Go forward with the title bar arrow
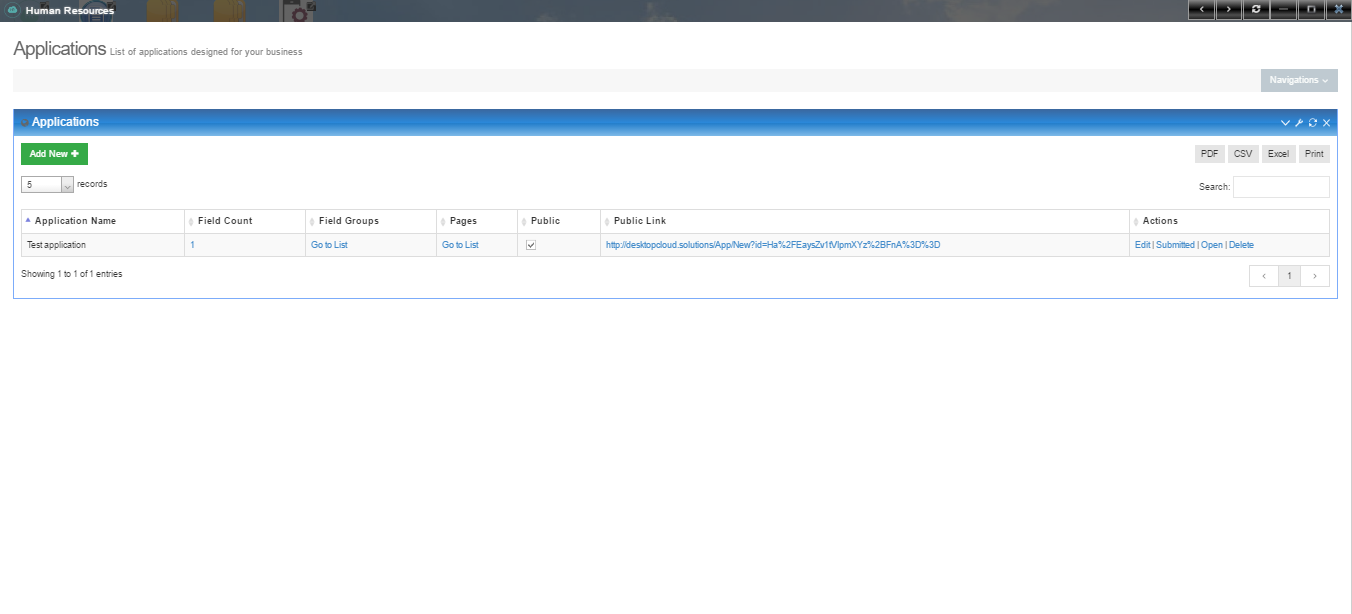This screenshot has width=1352, height=614. pyautogui.click(x=1228, y=10)
